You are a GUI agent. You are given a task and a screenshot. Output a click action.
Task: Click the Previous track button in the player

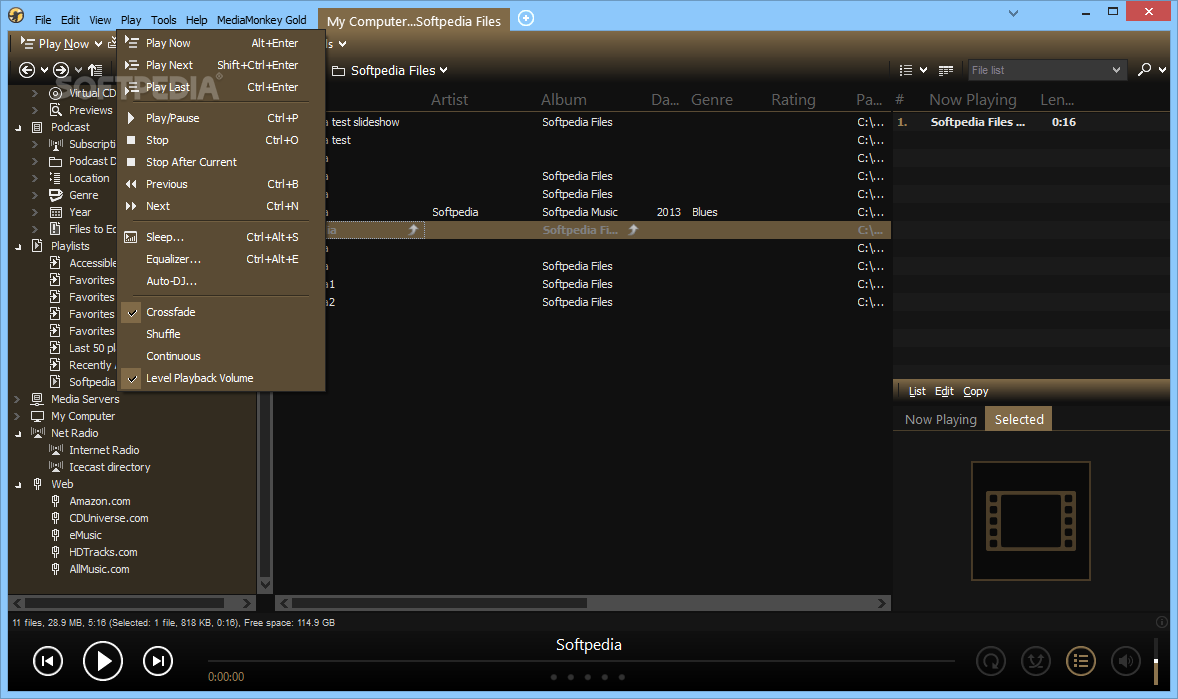(47, 661)
